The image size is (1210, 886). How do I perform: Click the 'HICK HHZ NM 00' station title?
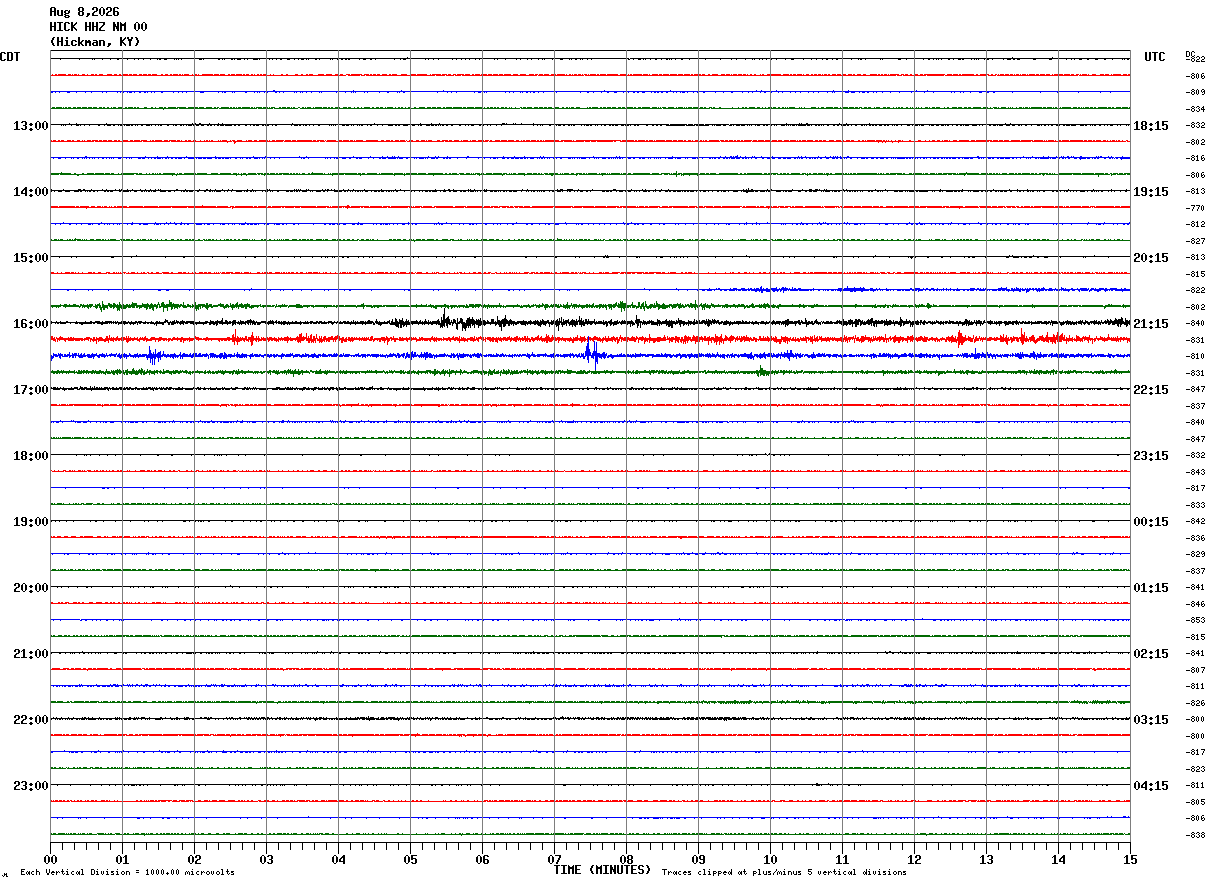tap(98, 27)
